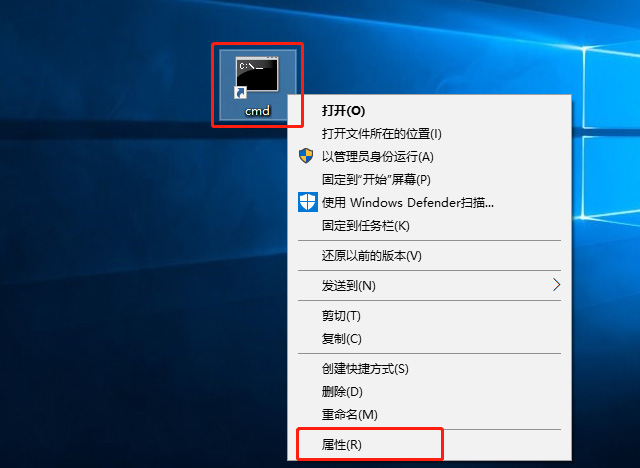The width and height of the screenshot is (640, 468).
Task: Click the shortcut arrow overlay on cmd icon
Action: 240,92
